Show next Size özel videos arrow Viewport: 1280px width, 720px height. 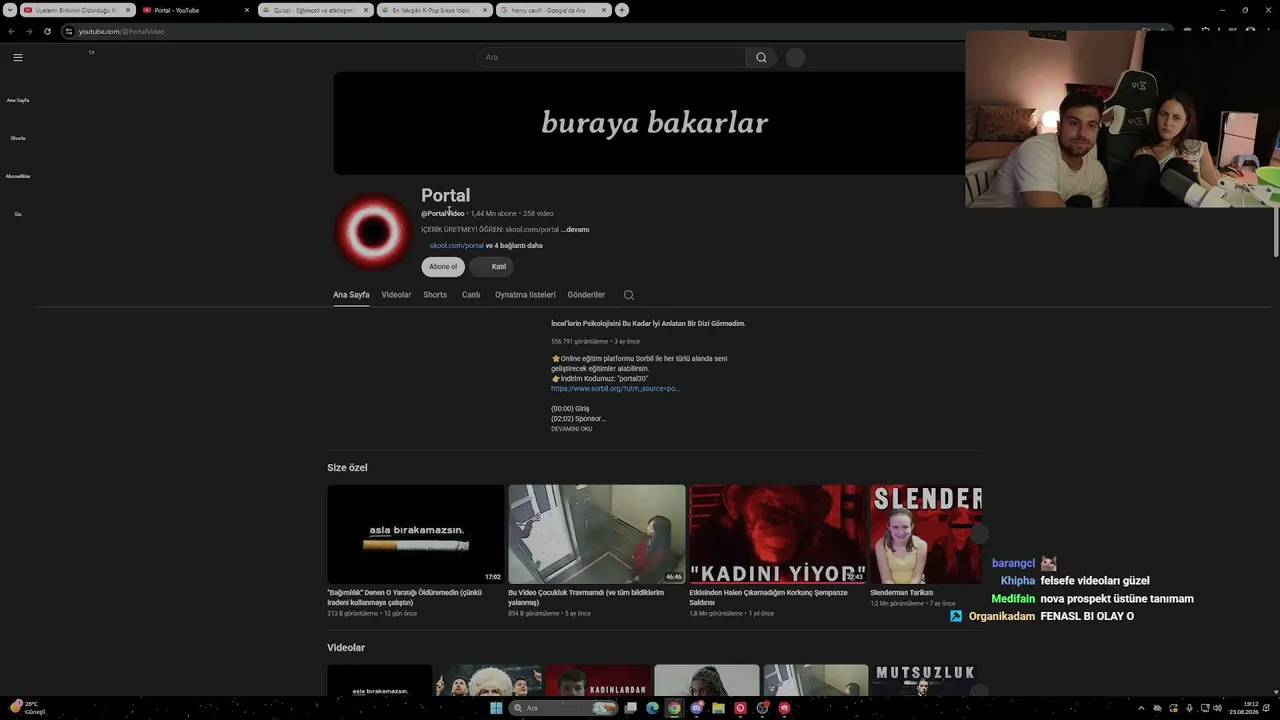[979, 535]
